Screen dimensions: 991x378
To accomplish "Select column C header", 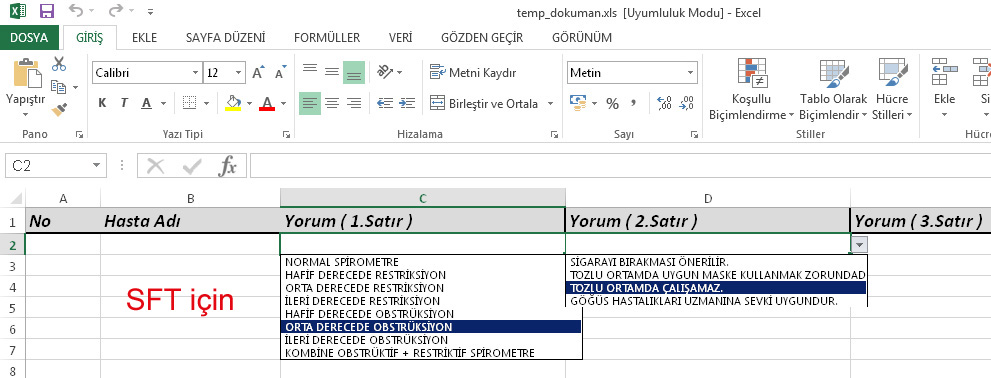I will click(422, 198).
